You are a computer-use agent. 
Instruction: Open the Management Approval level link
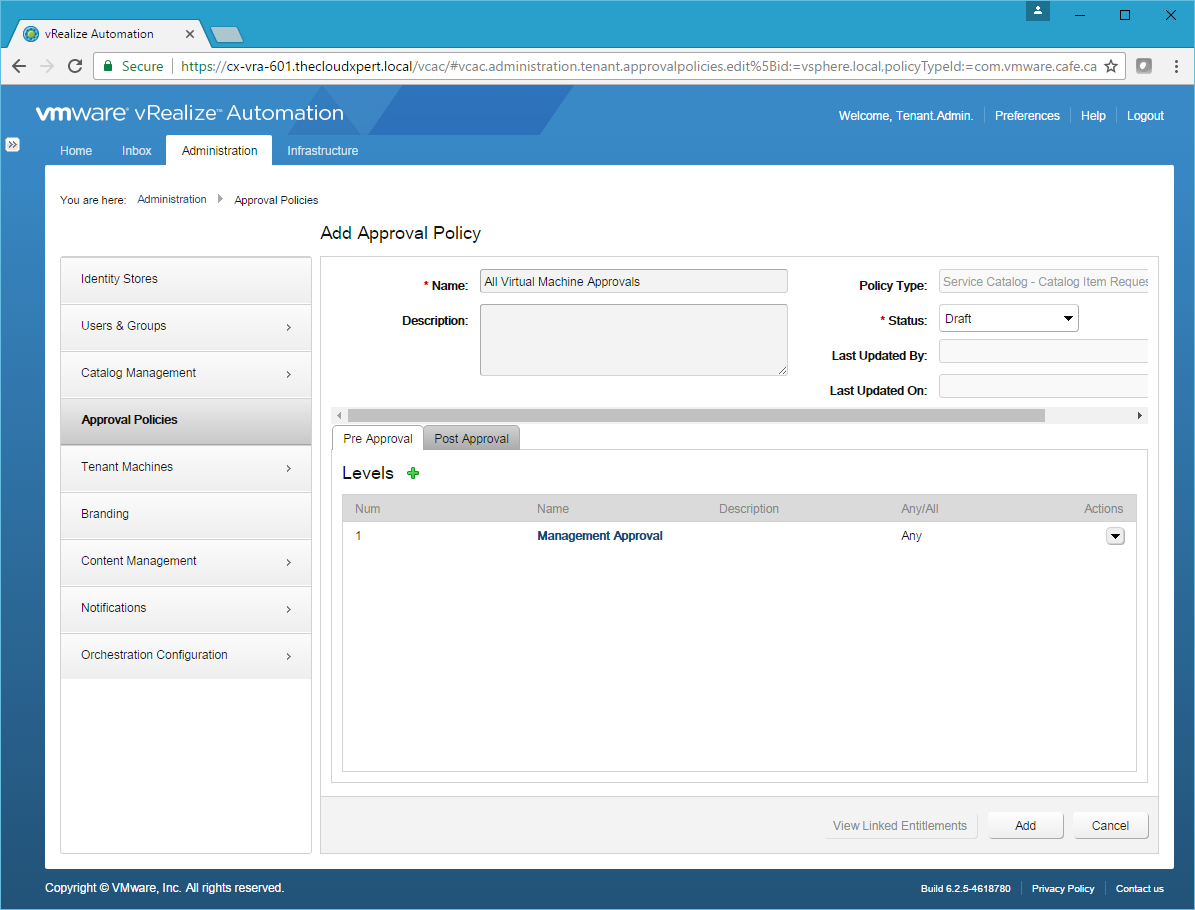click(600, 536)
